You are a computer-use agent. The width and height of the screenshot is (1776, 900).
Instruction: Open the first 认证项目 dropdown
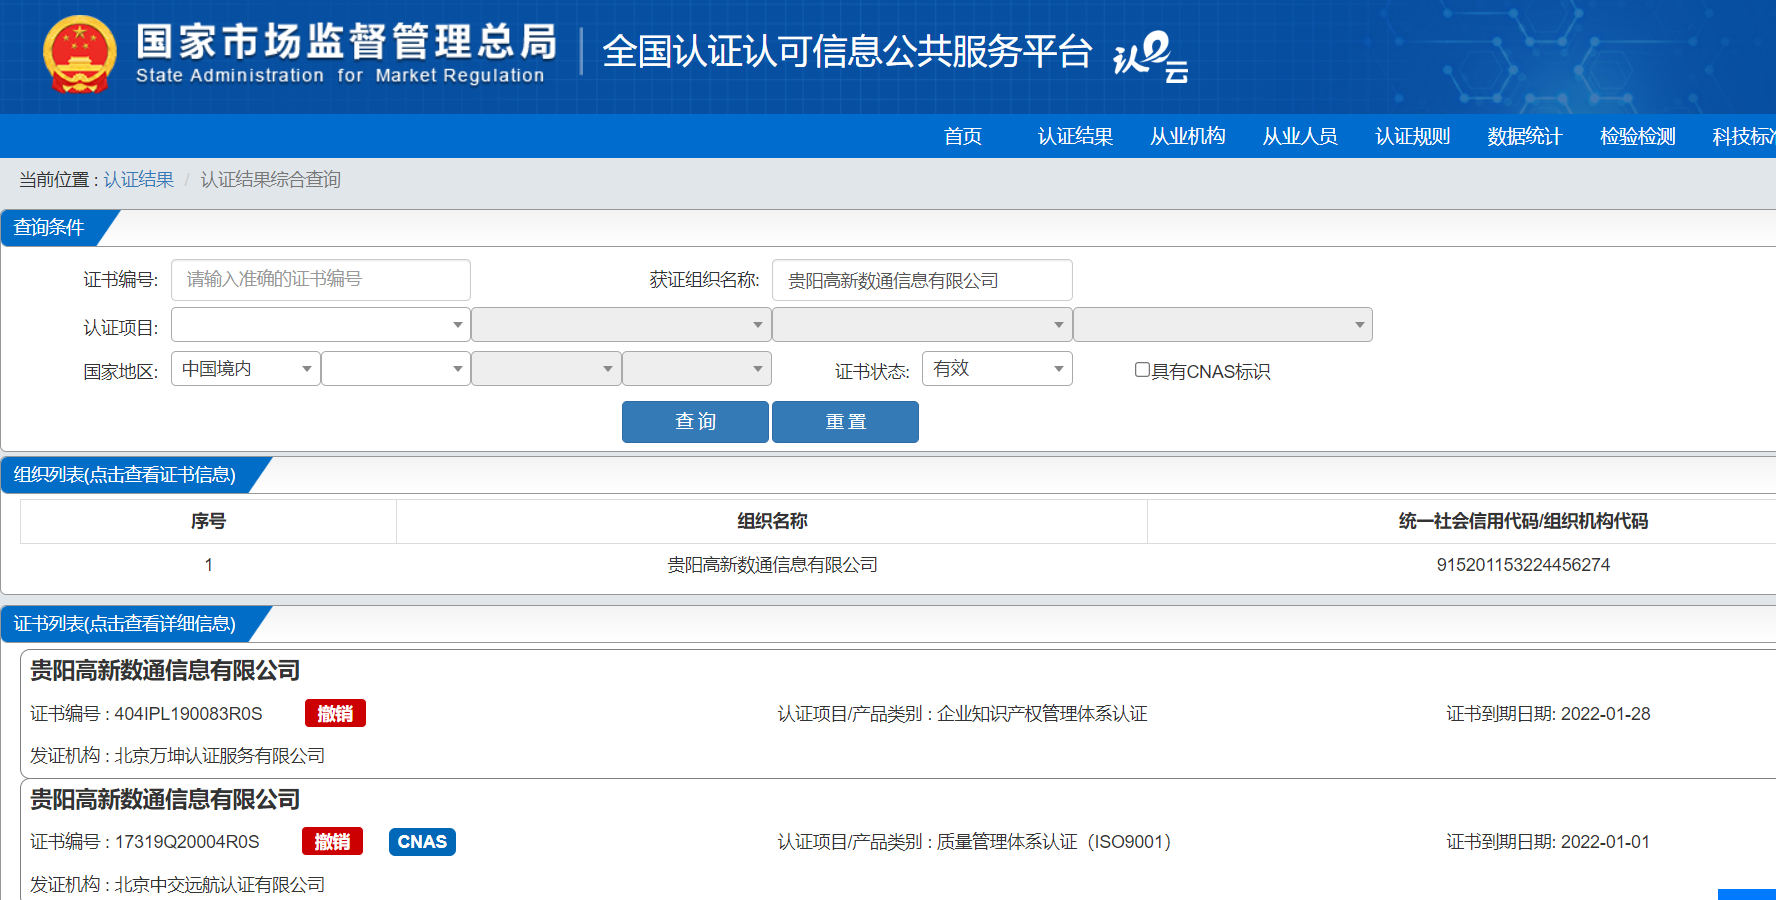[321, 324]
